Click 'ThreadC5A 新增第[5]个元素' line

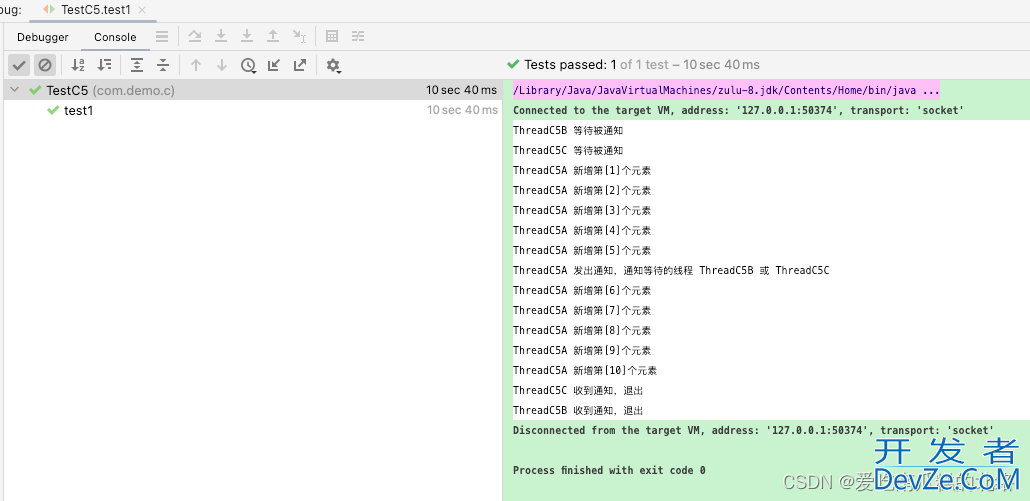582,250
